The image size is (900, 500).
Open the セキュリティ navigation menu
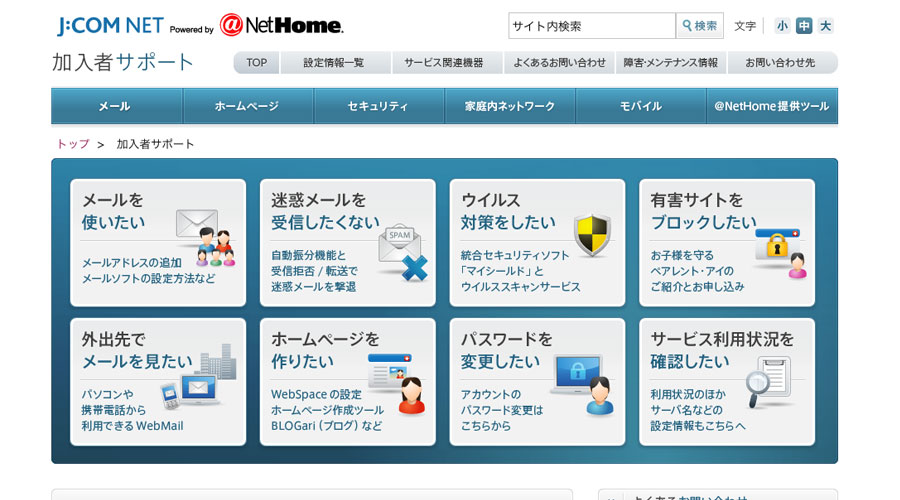(x=378, y=106)
